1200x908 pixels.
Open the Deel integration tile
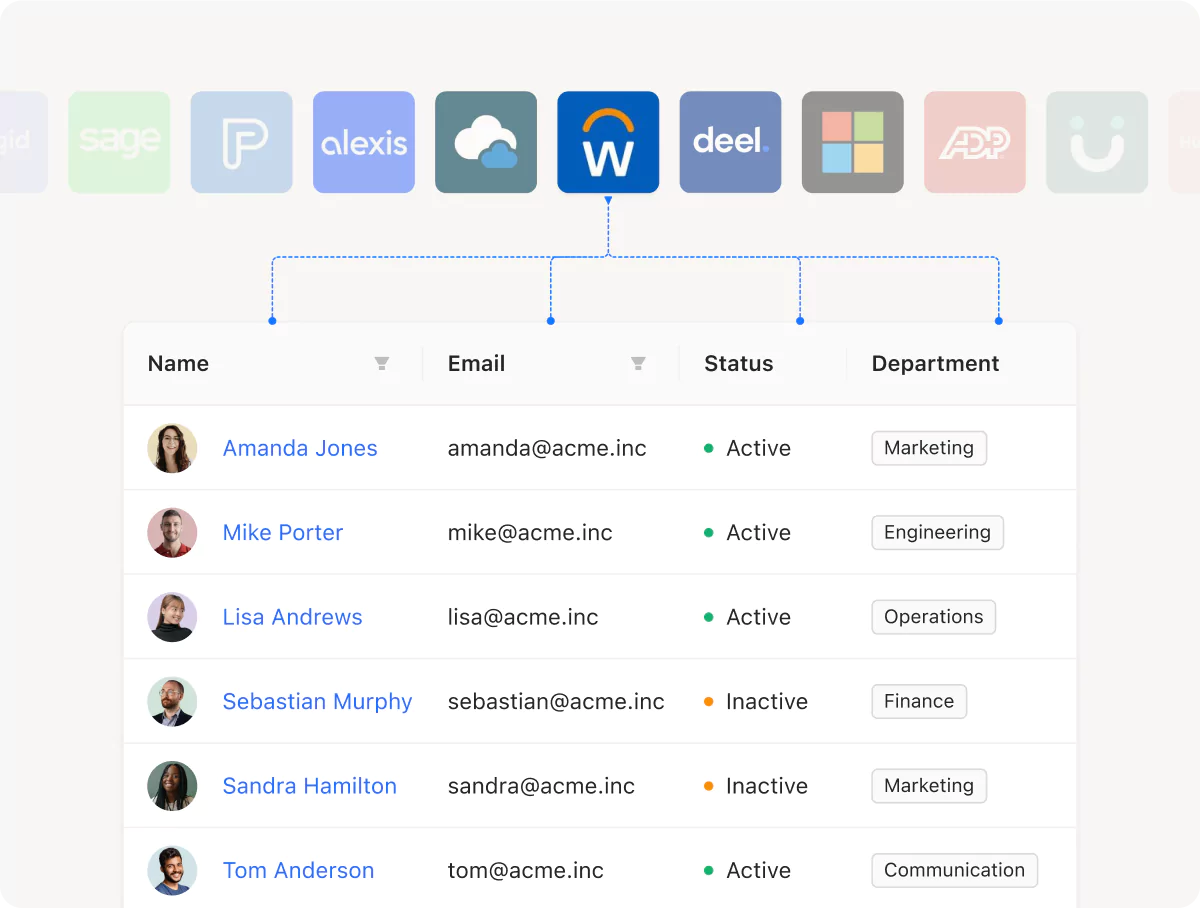click(730, 142)
